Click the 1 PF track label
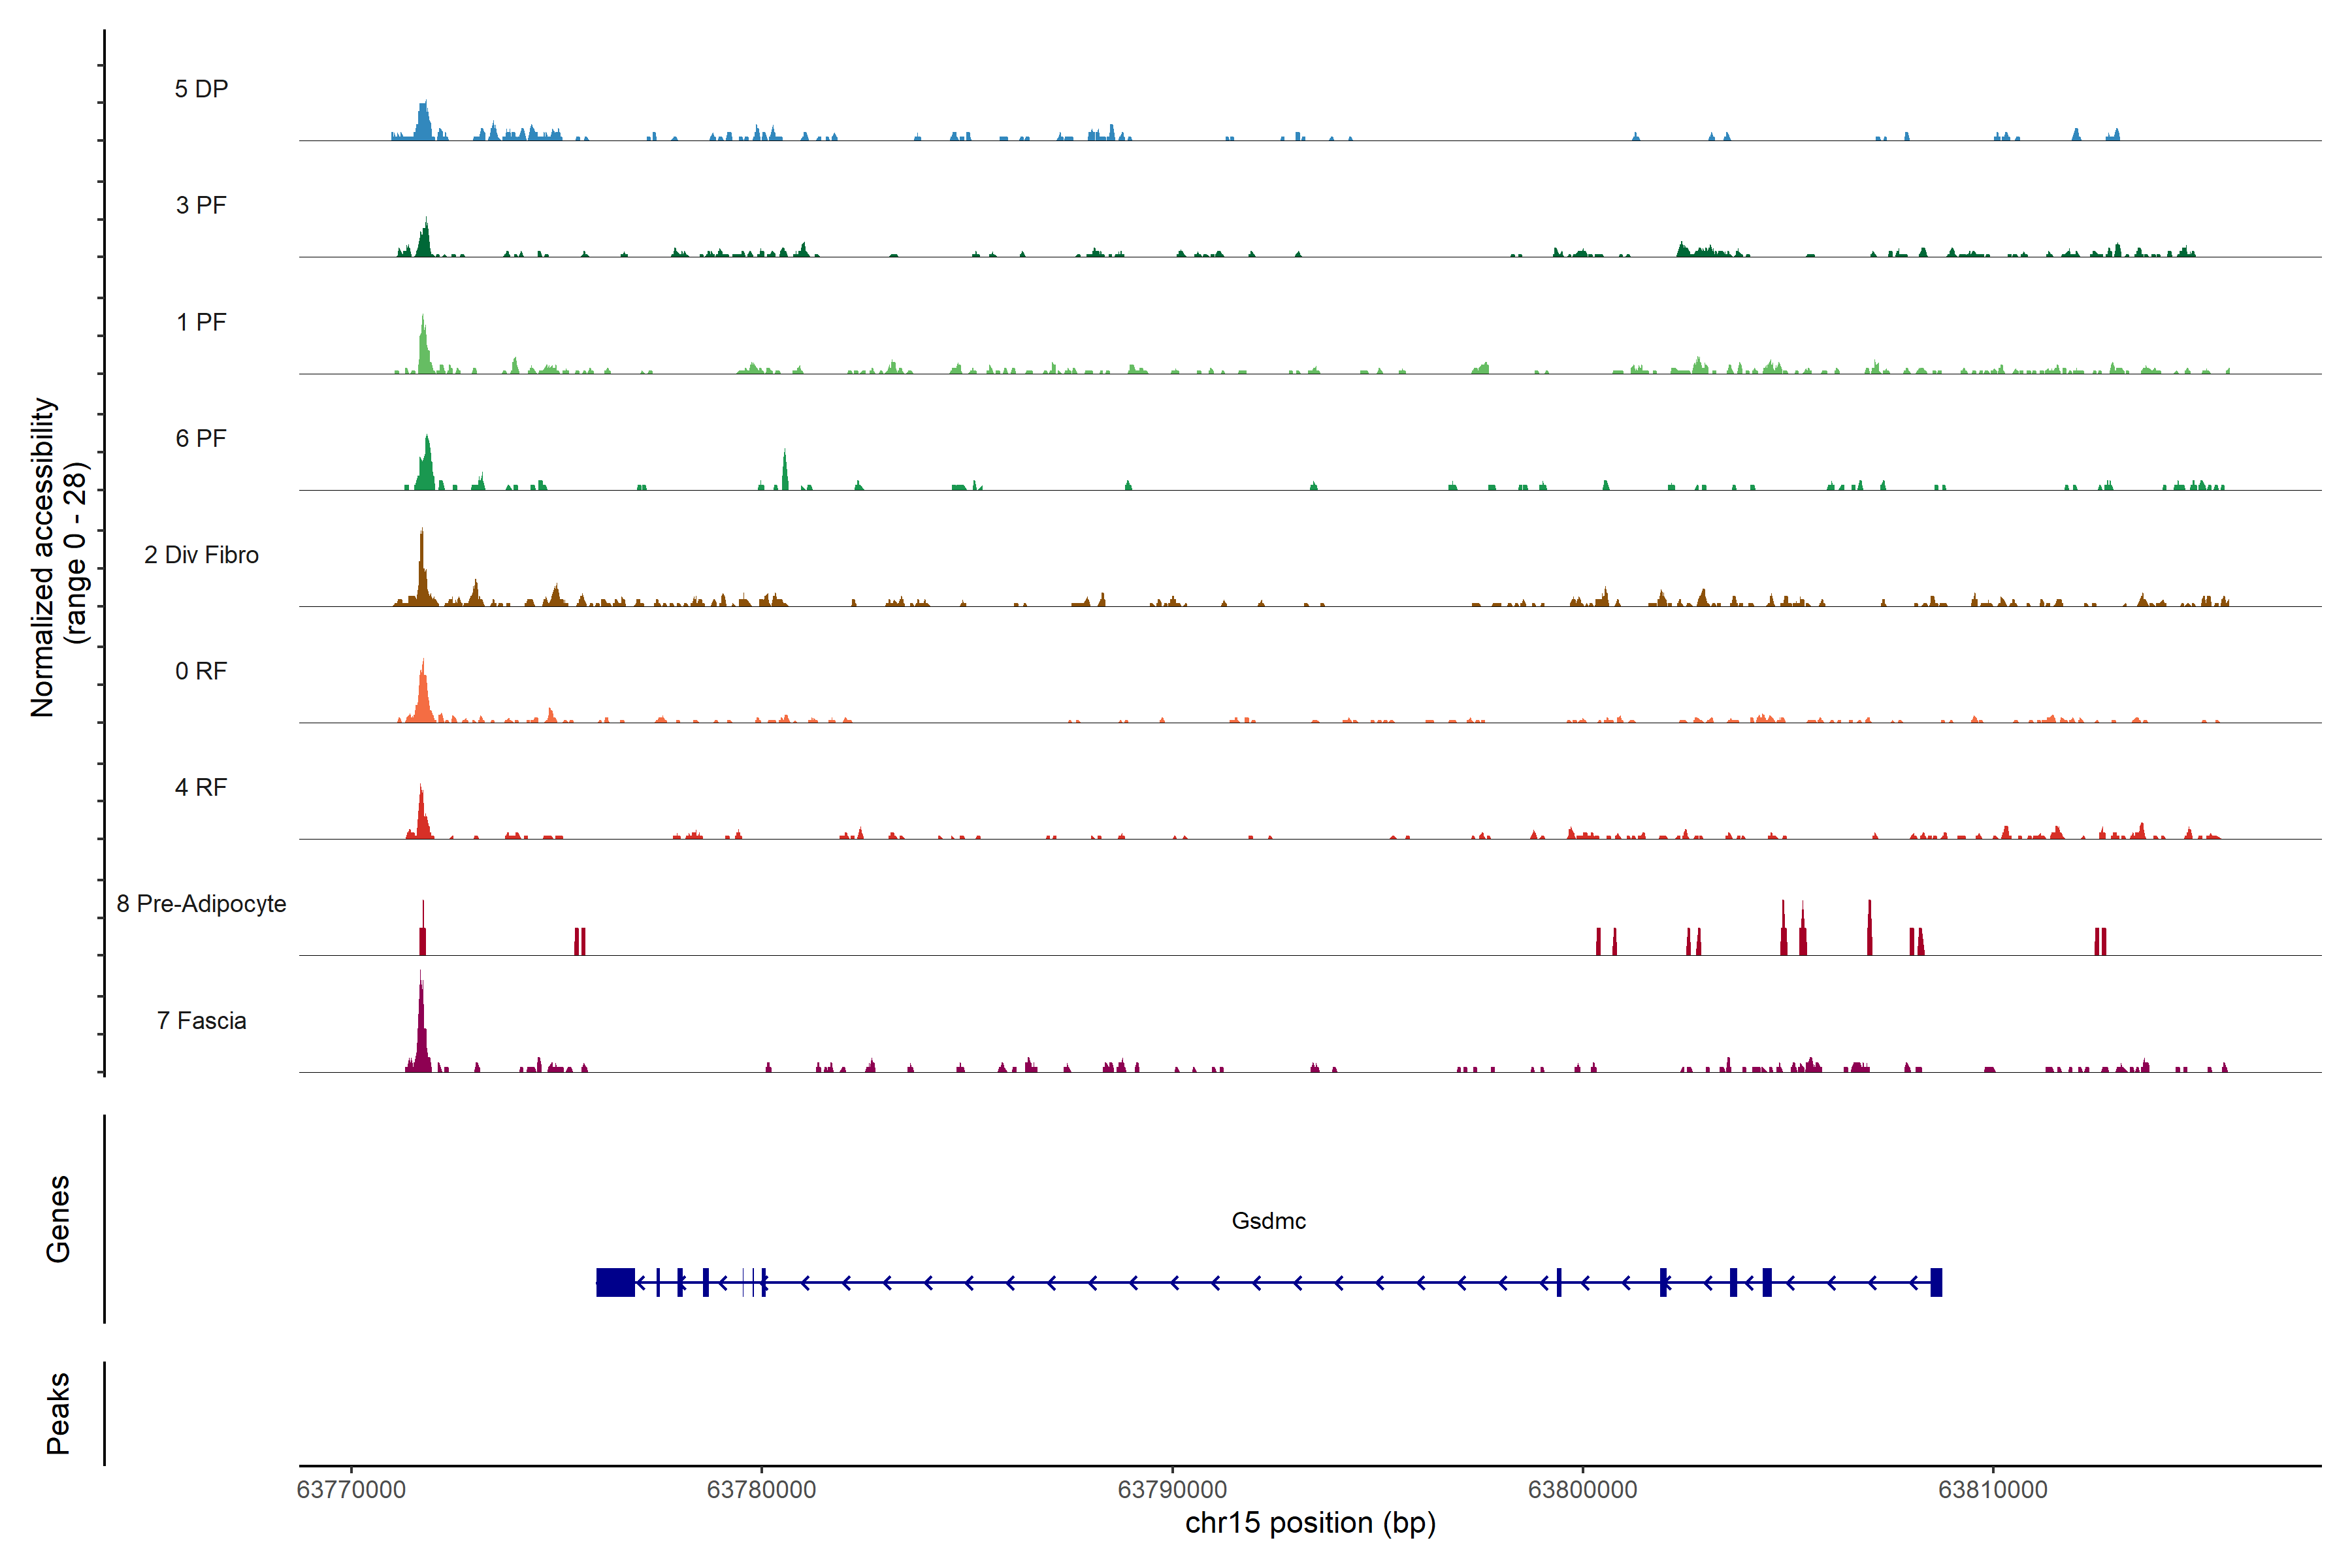 pyautogui.click(x=201, y=322)
